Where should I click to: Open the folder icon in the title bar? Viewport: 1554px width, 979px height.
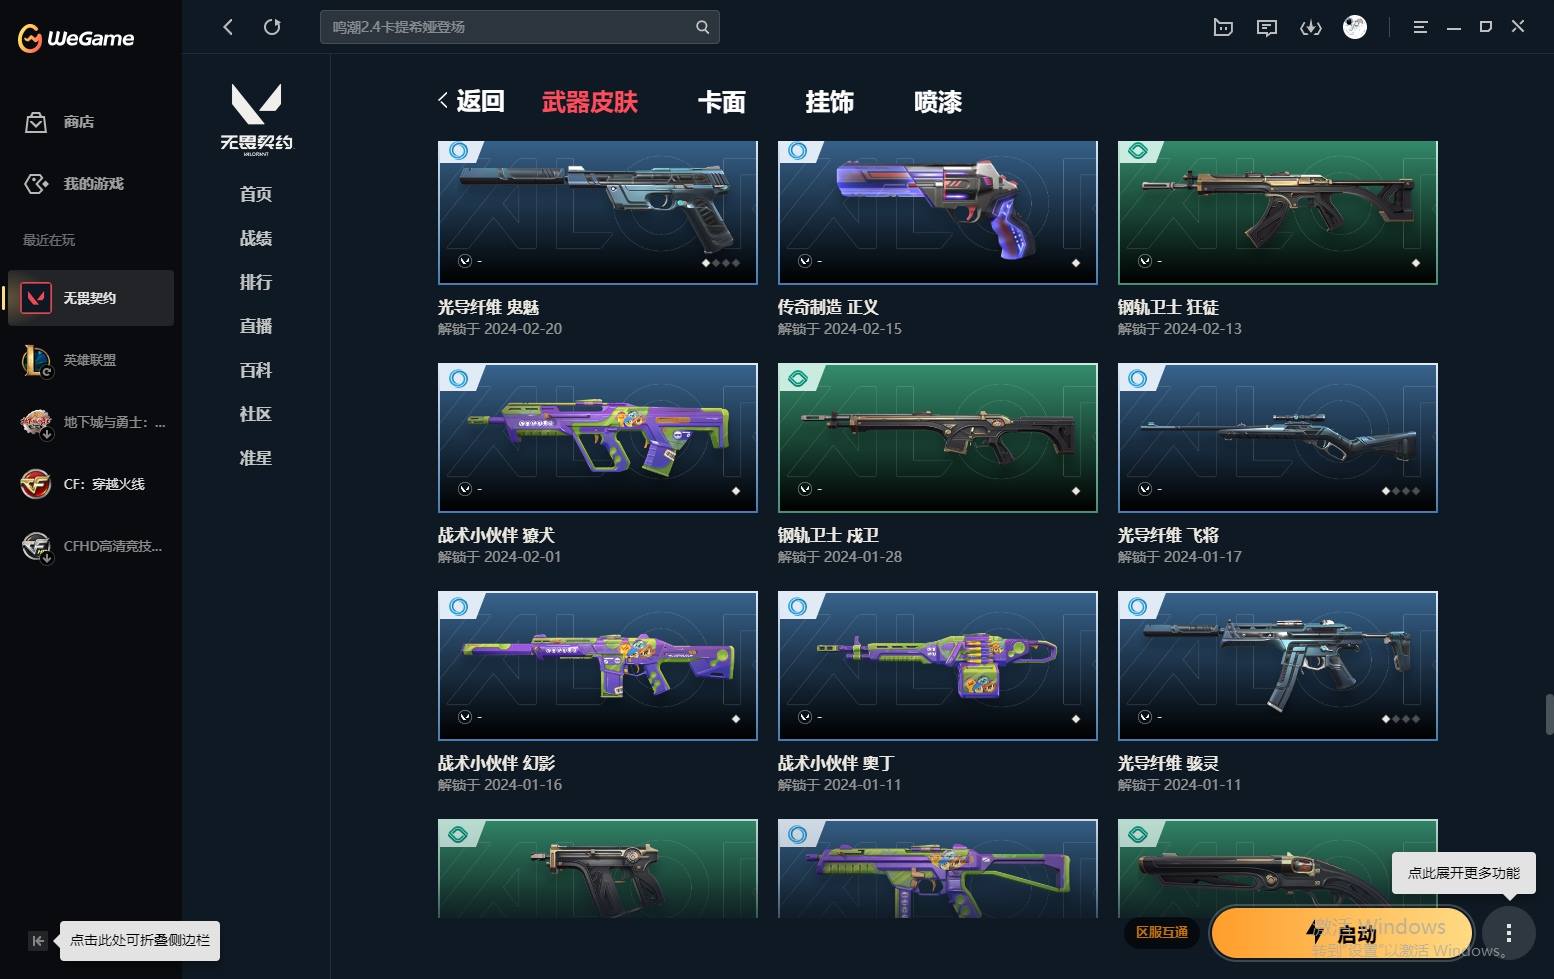tap(1223, 28)
